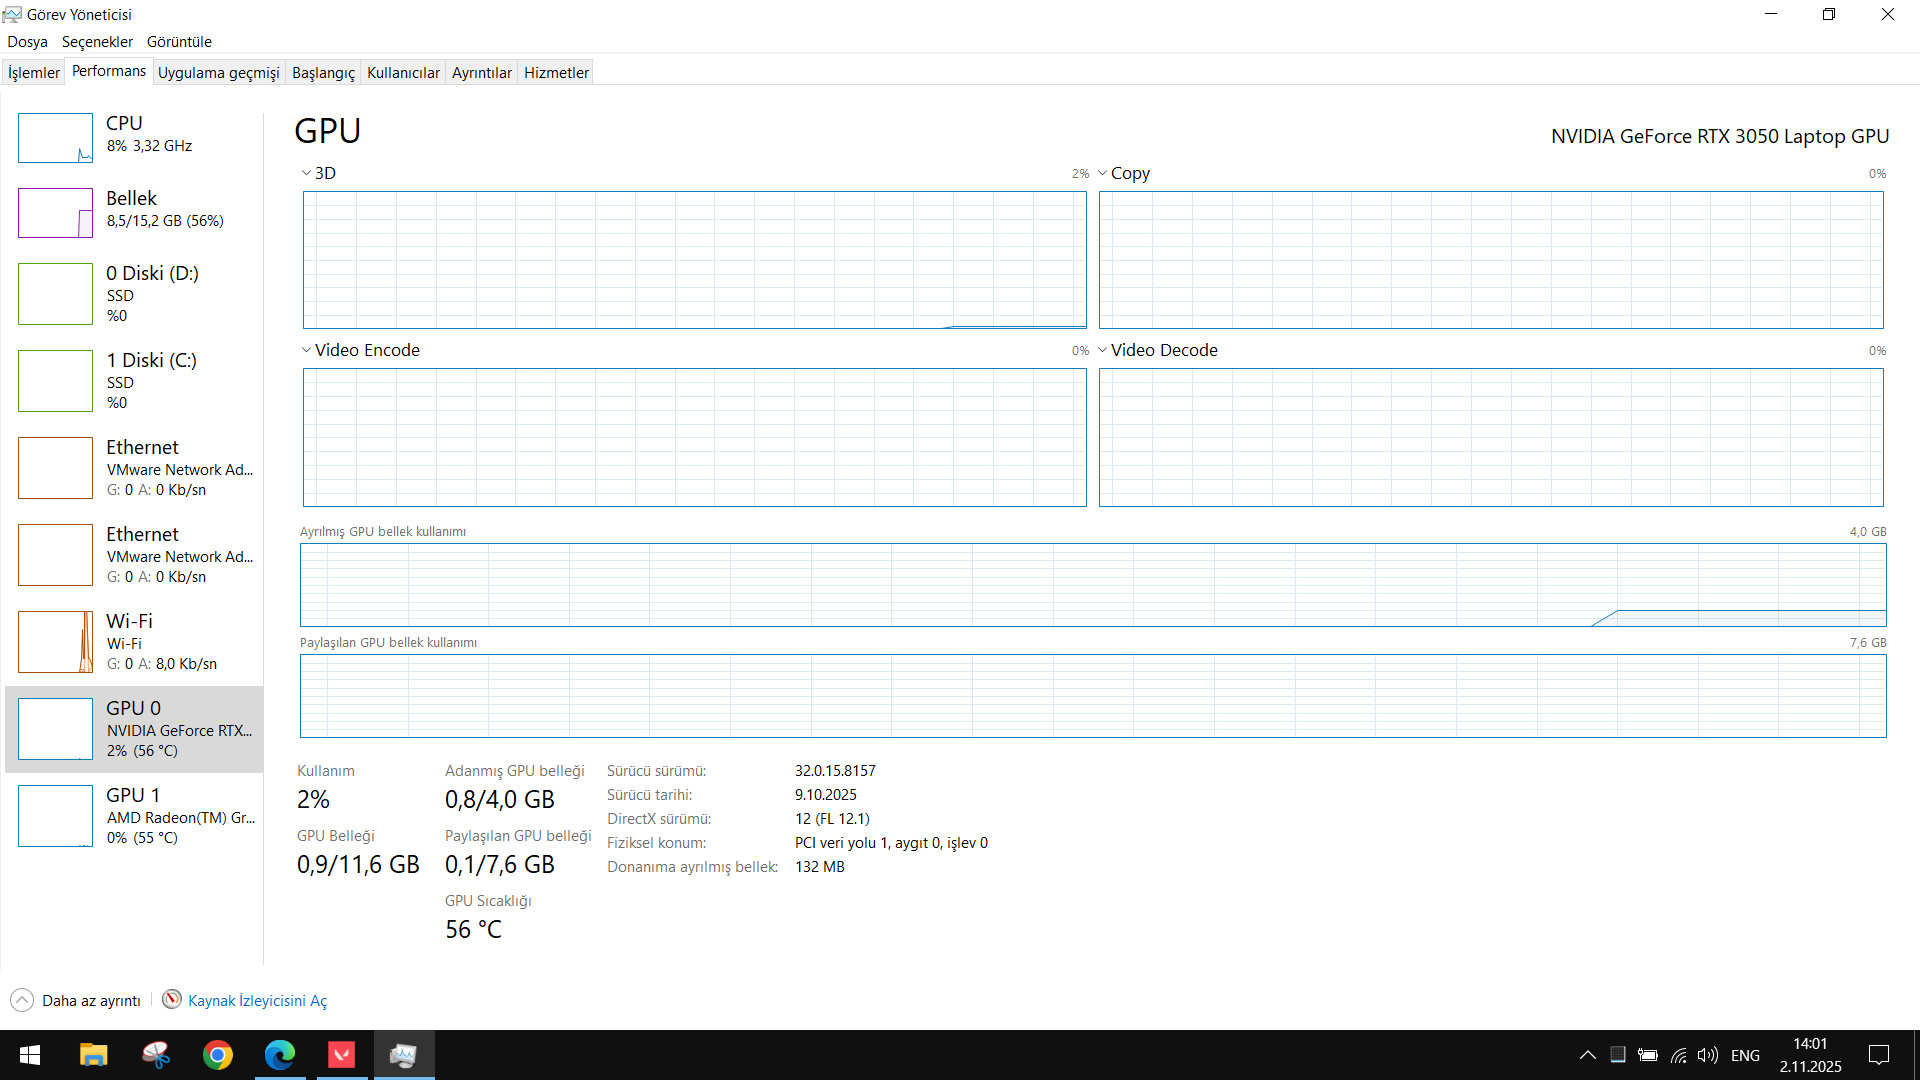Open Google Chrome from the taskbar
This screenshot has height=1080, width=1920.
point(218,1055)
